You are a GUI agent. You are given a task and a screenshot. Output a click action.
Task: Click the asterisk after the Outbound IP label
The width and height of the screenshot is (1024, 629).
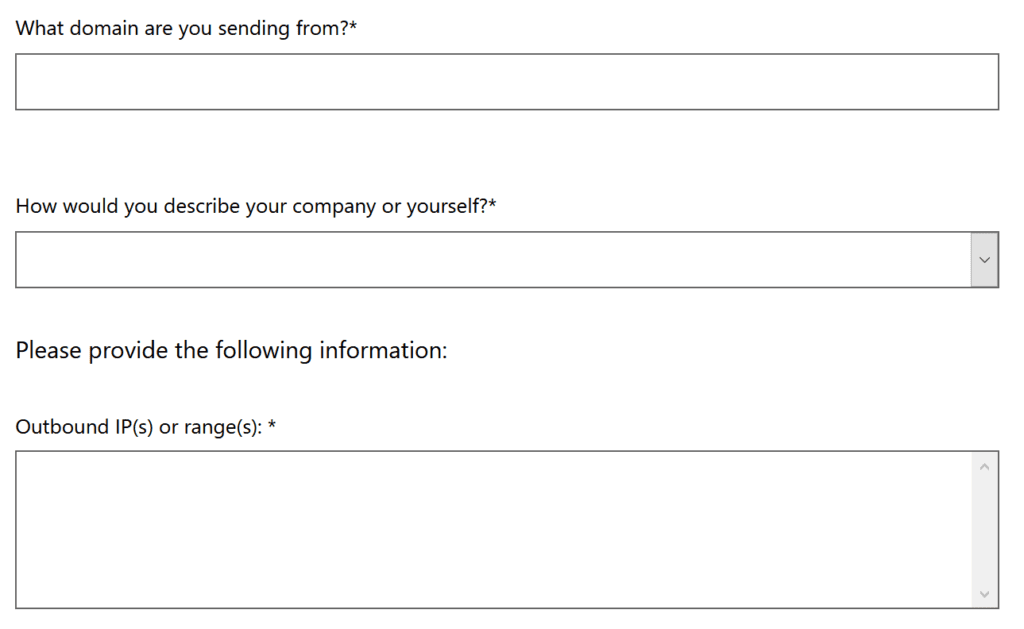pos(272,426)
